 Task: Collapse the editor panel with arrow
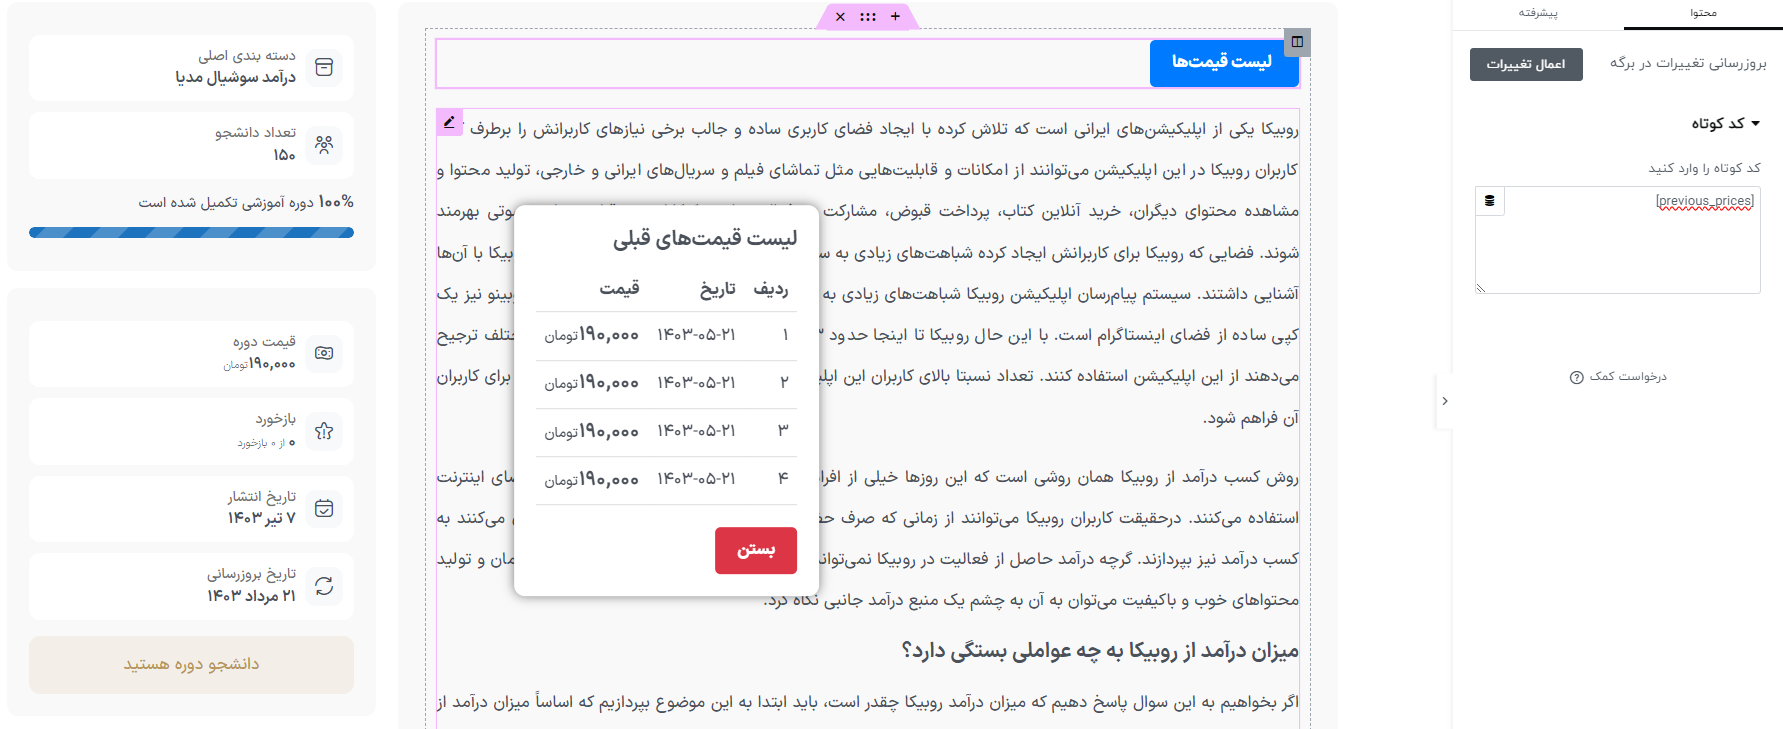click(1444, 401)
